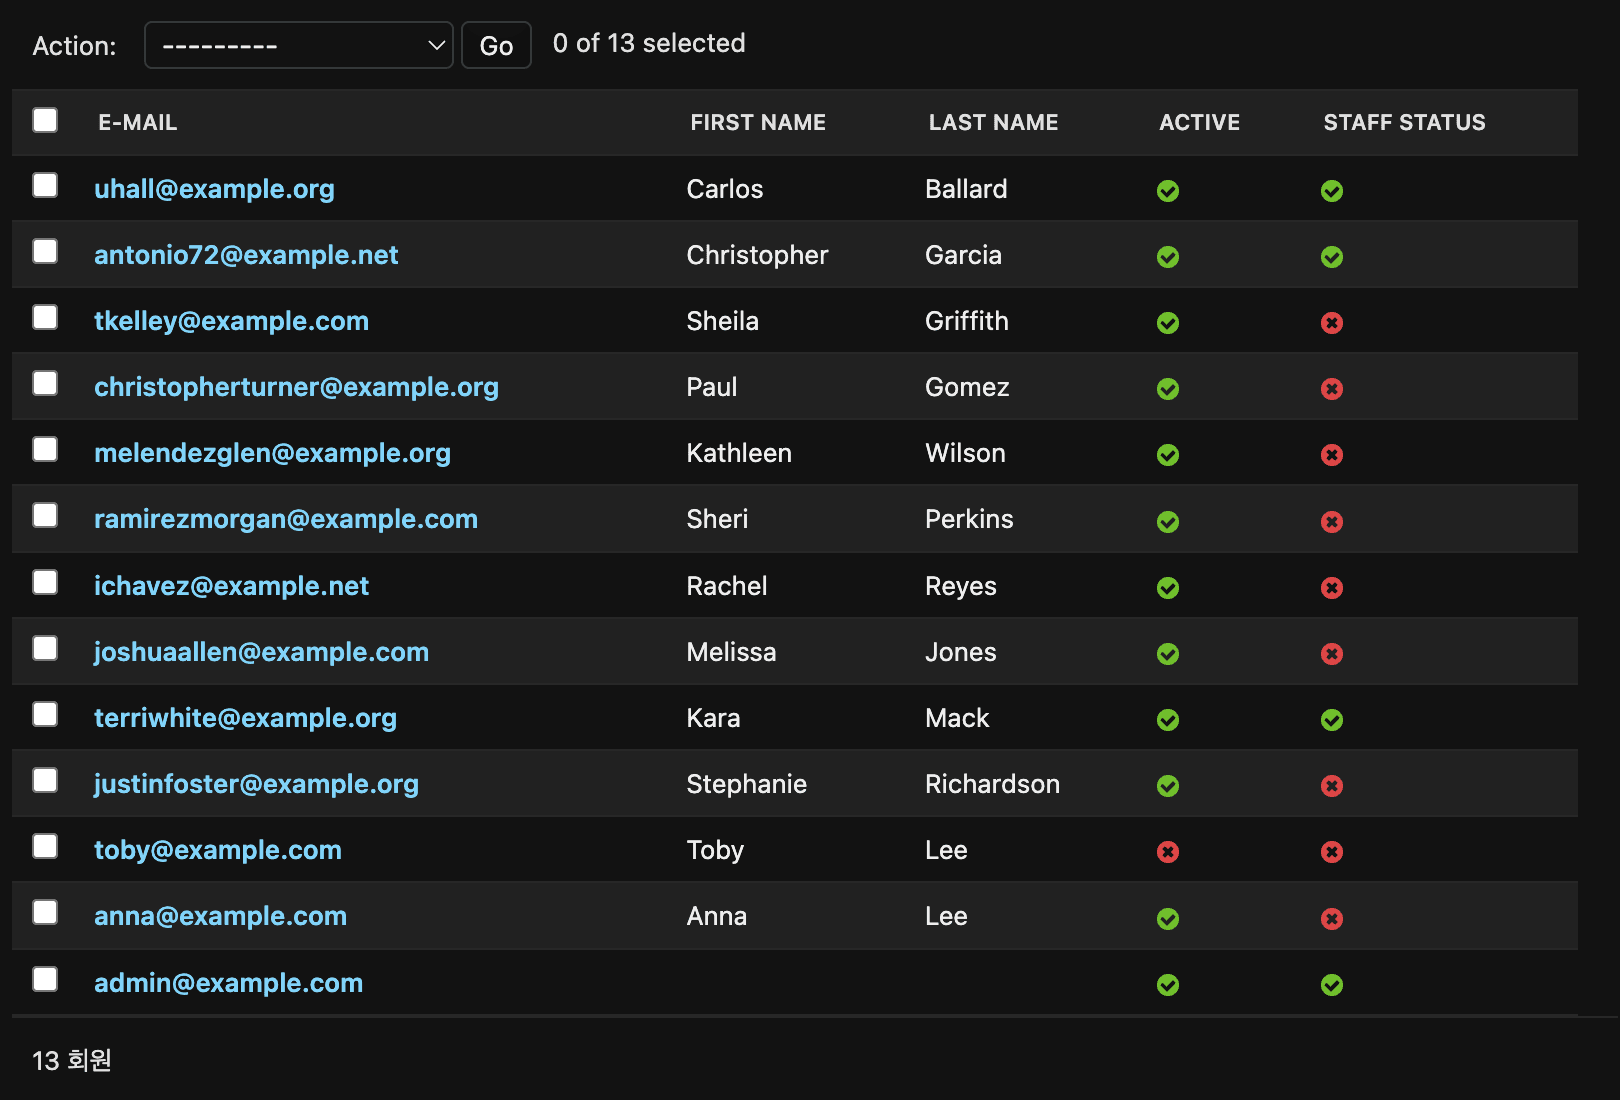Open christopherturner@example.org user record
1620x1100 pixels.
point(296,387)
